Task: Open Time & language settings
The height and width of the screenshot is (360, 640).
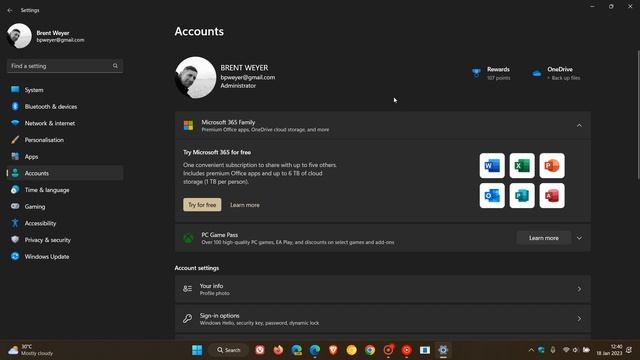Action: coord(65,190)
